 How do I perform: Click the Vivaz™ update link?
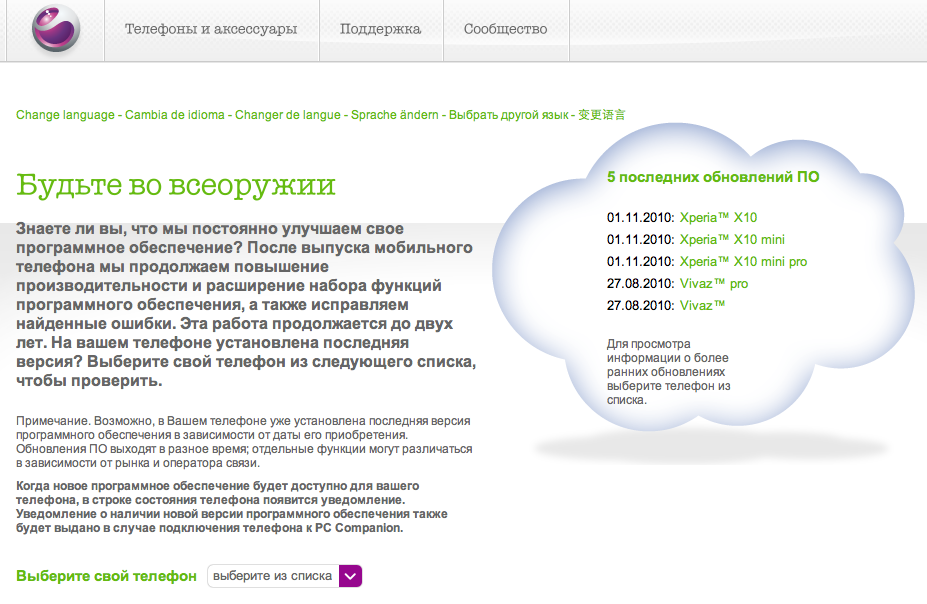(x=702, y=305)
